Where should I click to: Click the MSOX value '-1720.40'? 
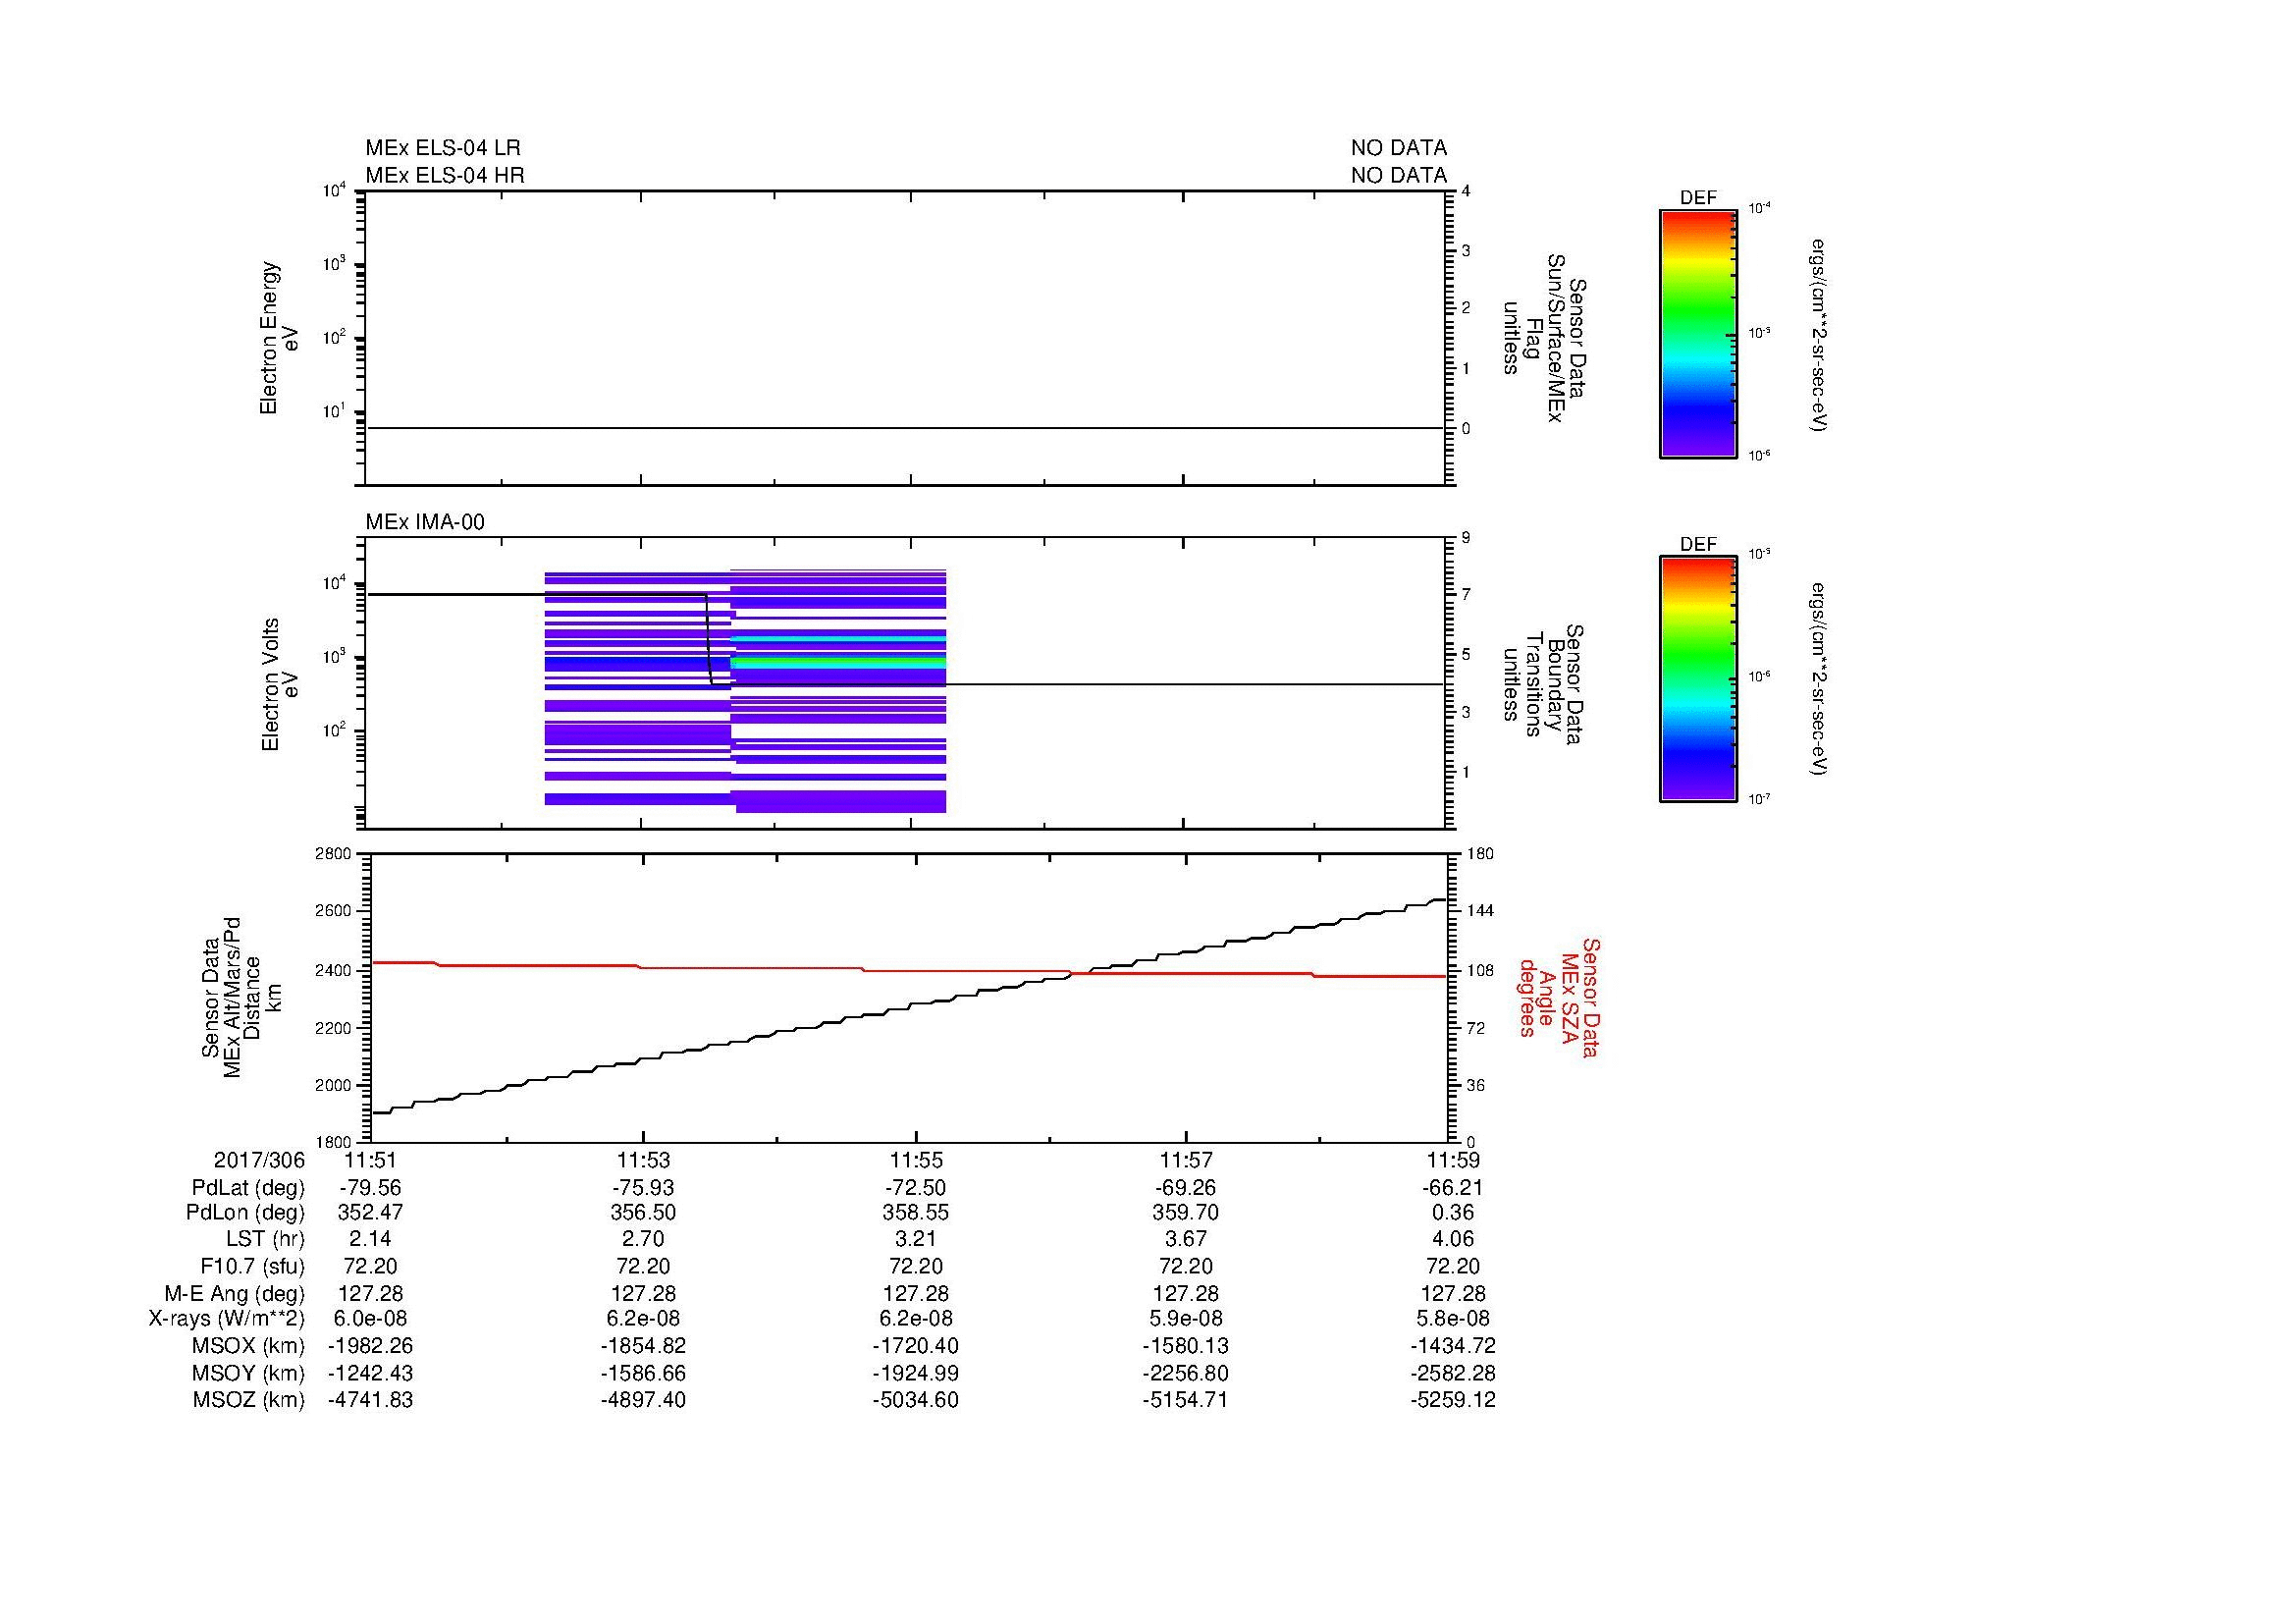coord(915,1346)
